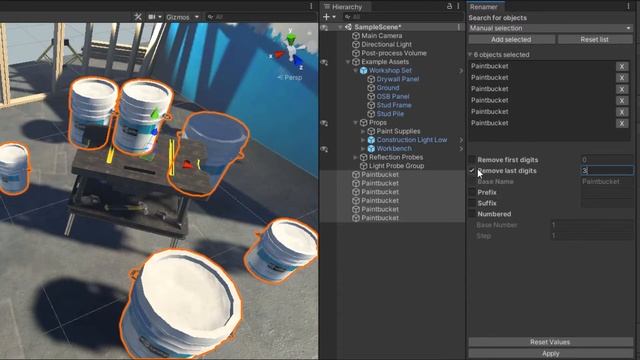Click the cube icon next to Reflection Probes

(363, 157)
